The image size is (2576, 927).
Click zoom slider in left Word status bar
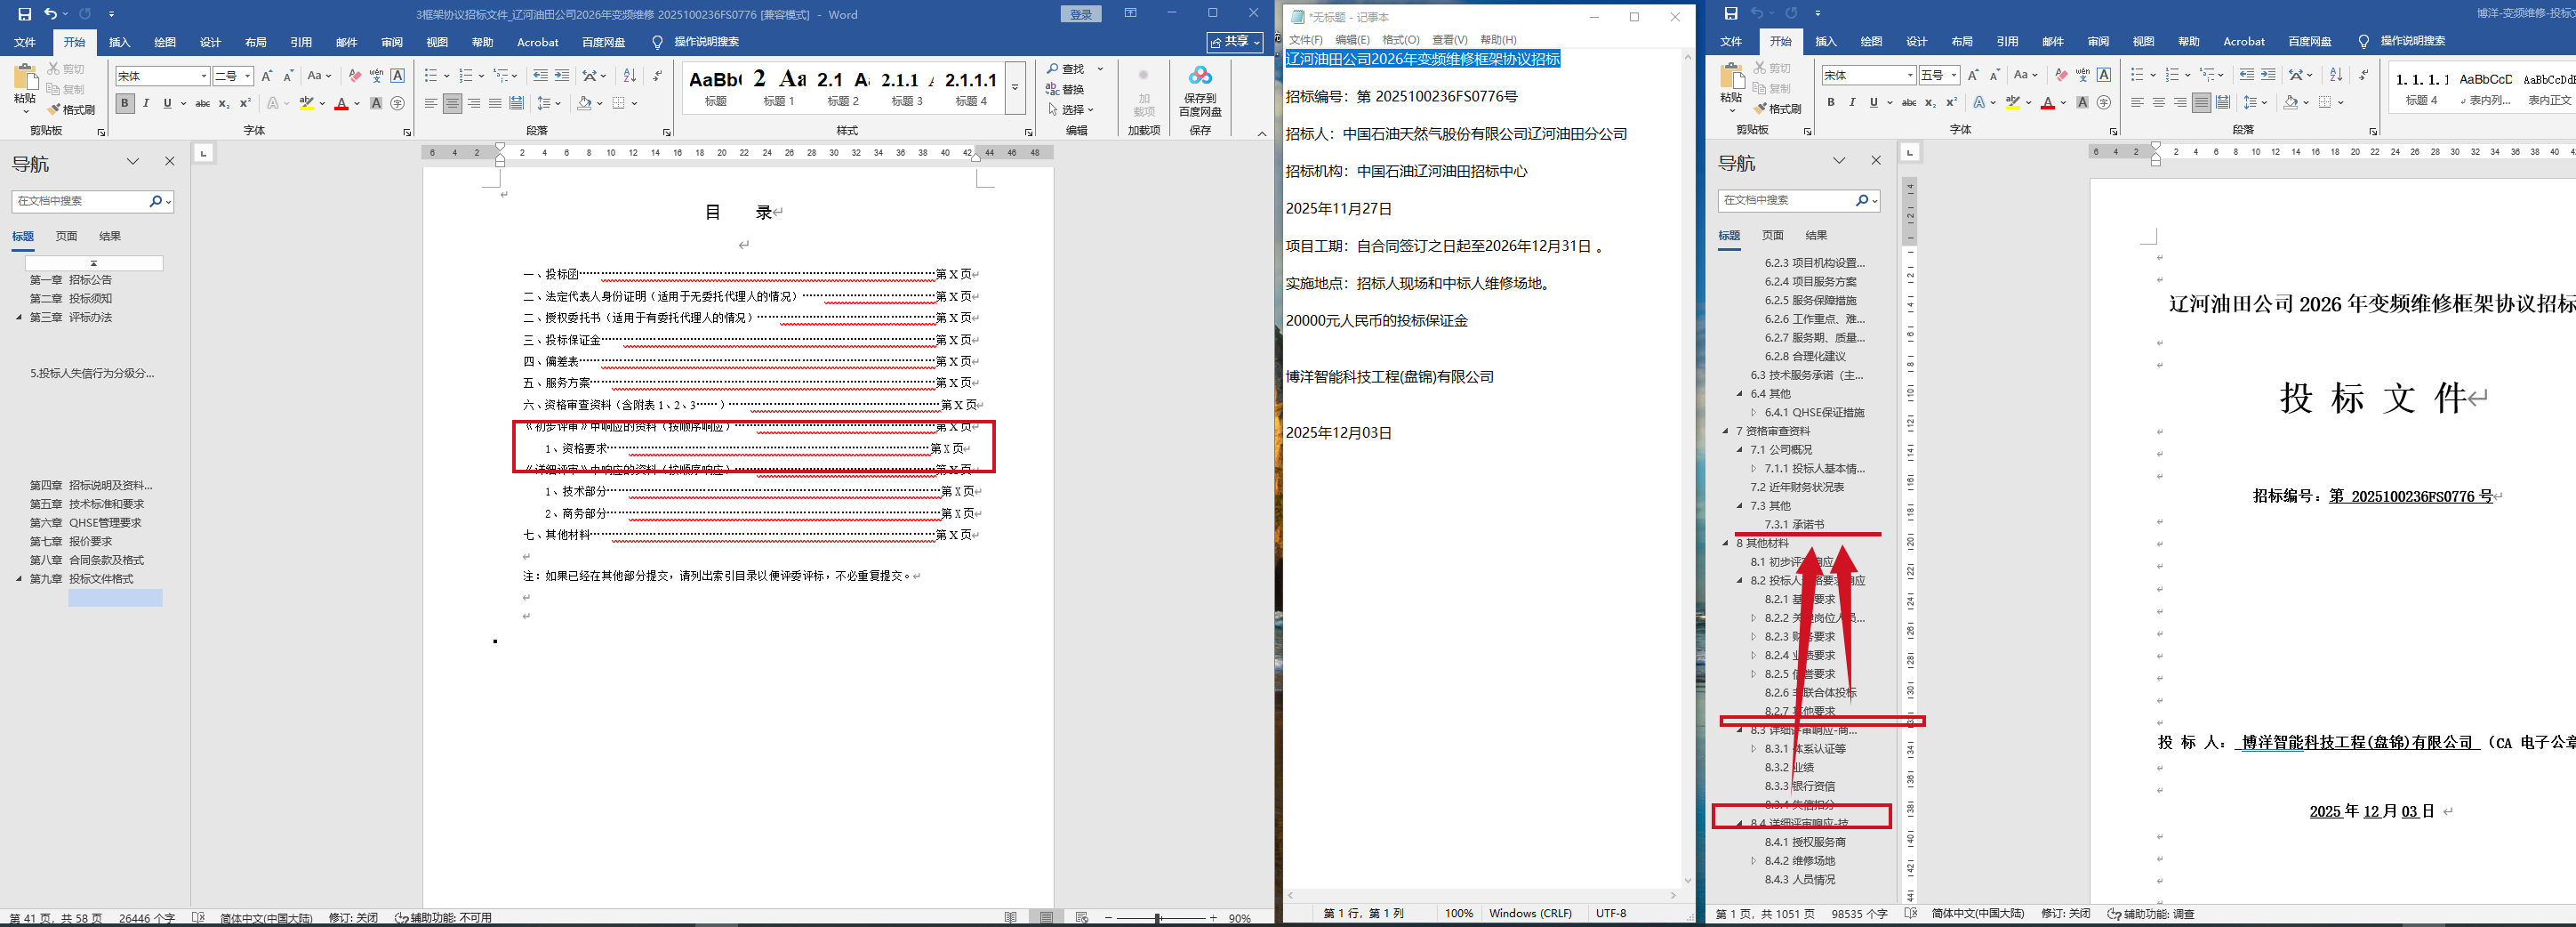[1161, 918]
